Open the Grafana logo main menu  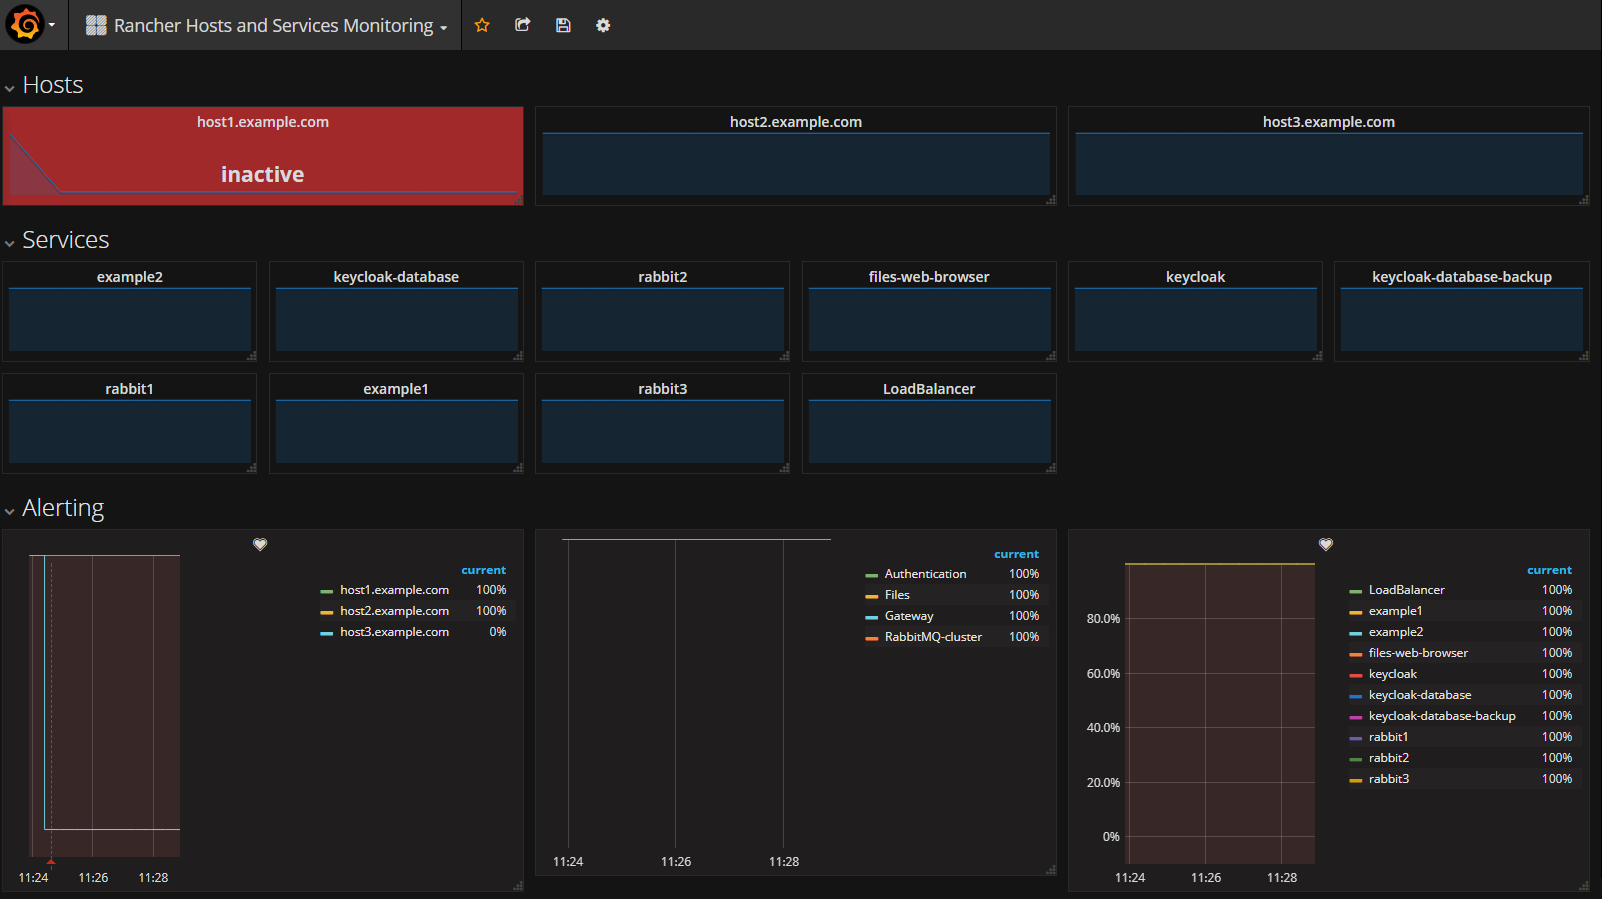(27, 25)
